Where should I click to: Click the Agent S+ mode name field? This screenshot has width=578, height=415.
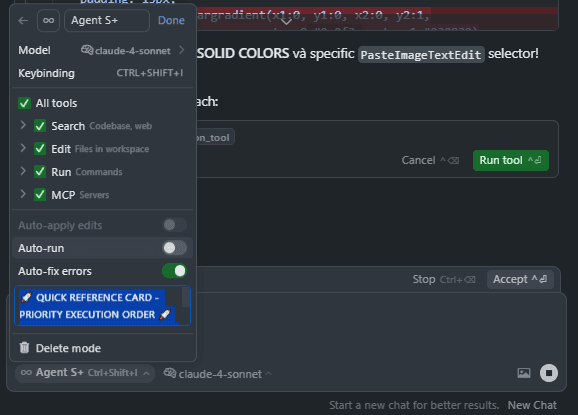pyautogui.click(x=107, y=21)
